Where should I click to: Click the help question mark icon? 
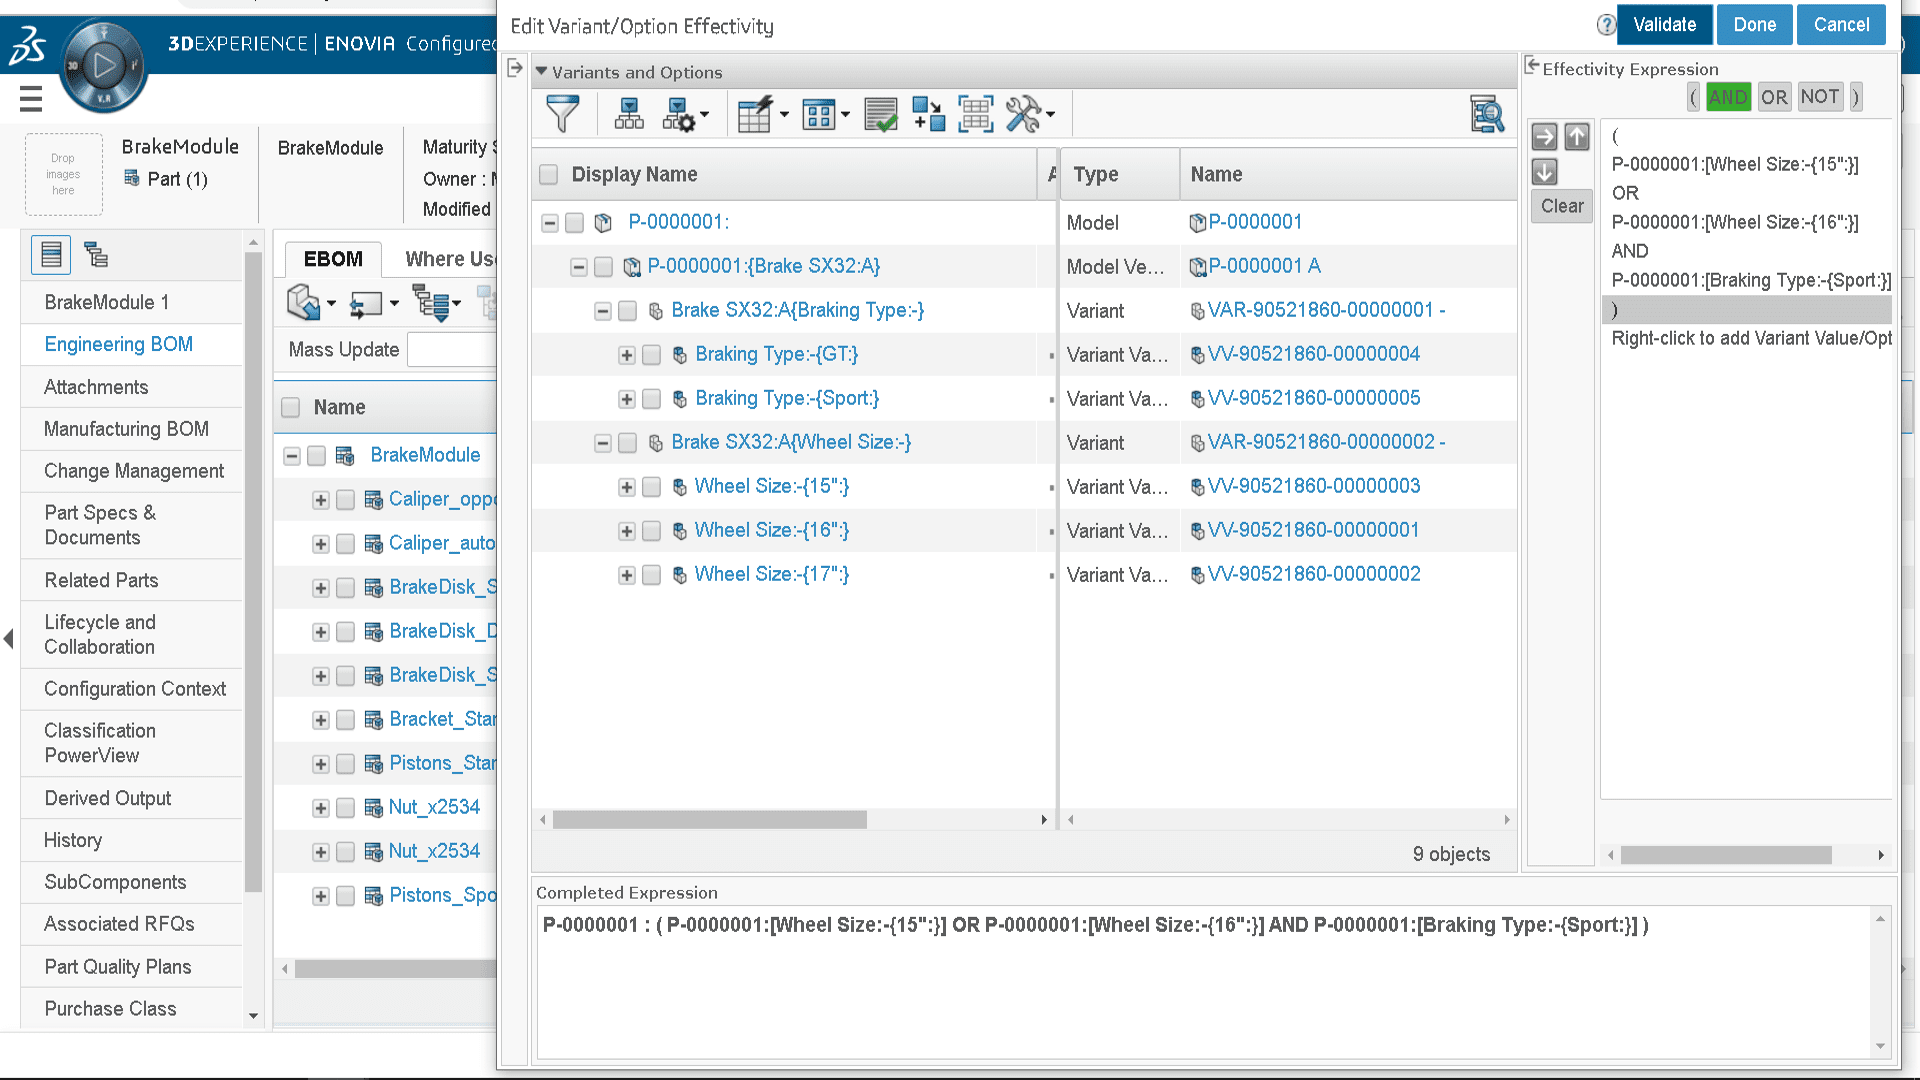pyautogui.click(x=1606, y=25)
